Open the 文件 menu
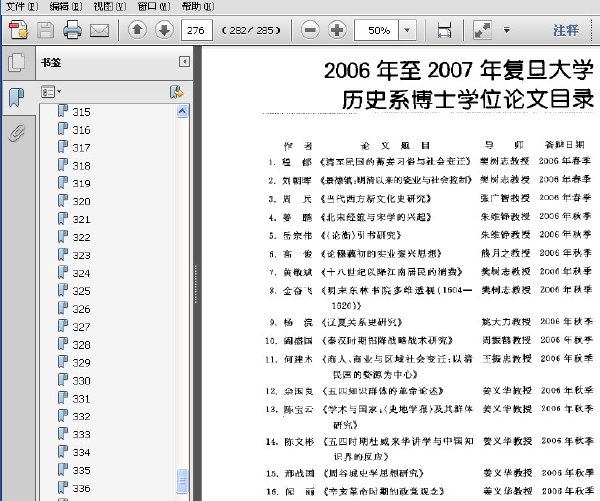The height and width of the screenshot is (501, 600). tap(22, 6)
